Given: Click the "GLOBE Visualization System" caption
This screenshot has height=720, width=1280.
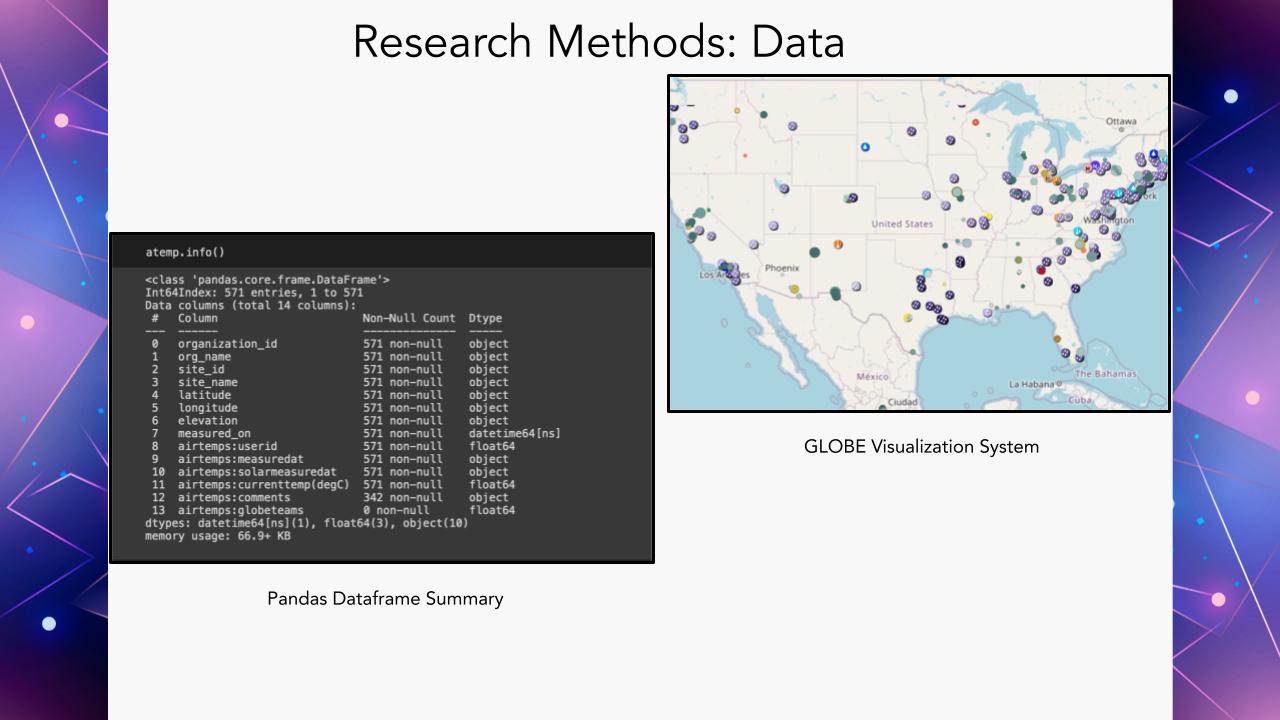Looking at the screenshot, I should click(921, 447).
